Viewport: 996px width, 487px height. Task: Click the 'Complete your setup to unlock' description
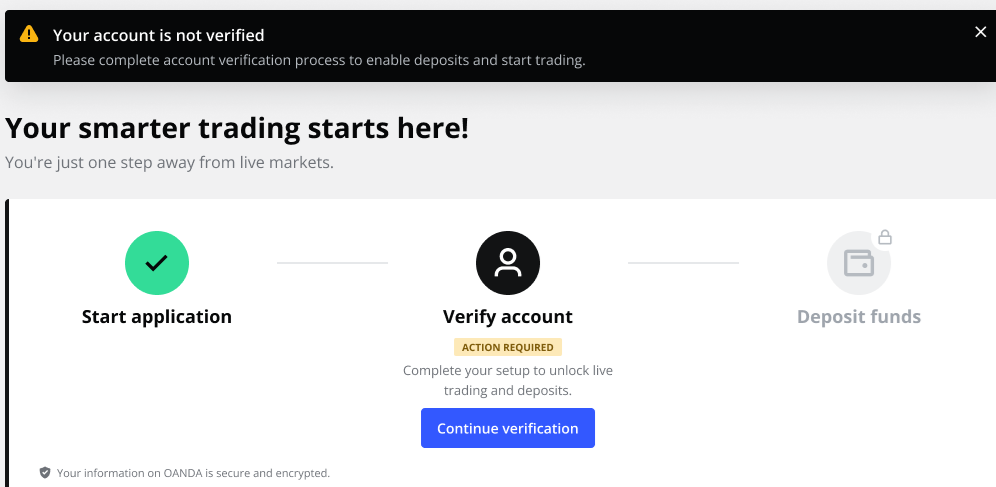pyautogui.click(x=508, y=380)
